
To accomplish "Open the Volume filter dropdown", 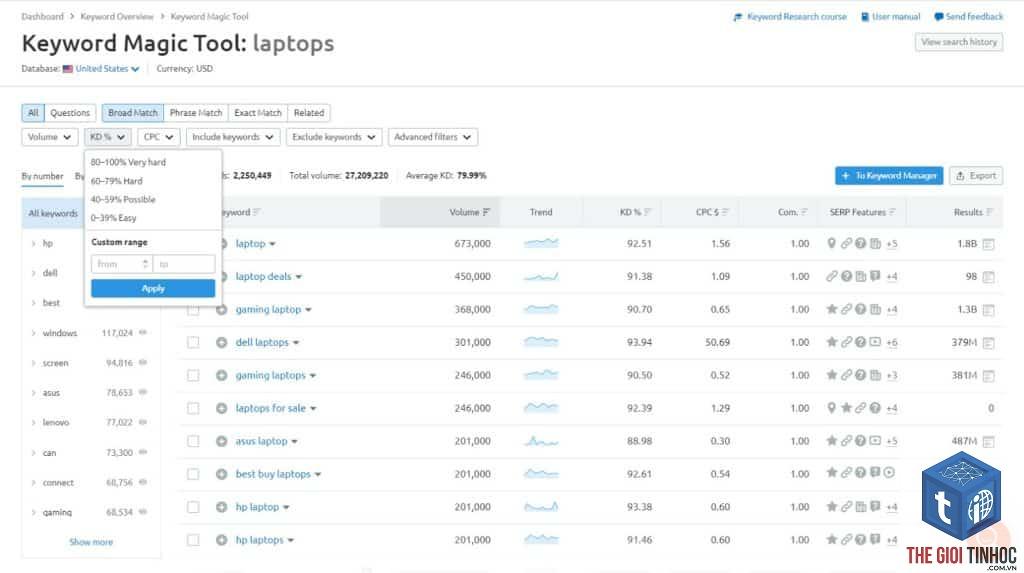I will (50, 137).
